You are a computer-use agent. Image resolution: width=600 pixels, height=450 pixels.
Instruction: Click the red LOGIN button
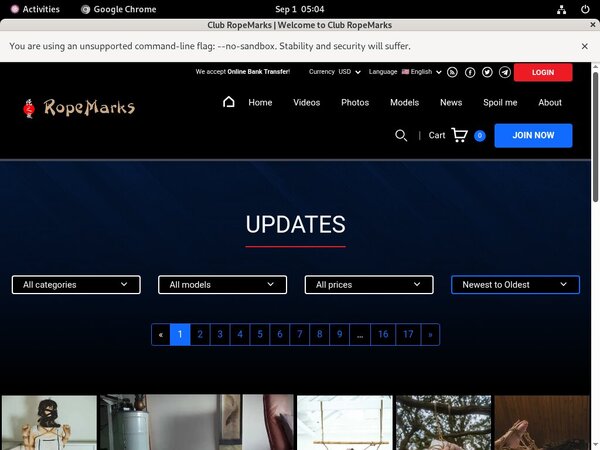[x=543, y=72]
